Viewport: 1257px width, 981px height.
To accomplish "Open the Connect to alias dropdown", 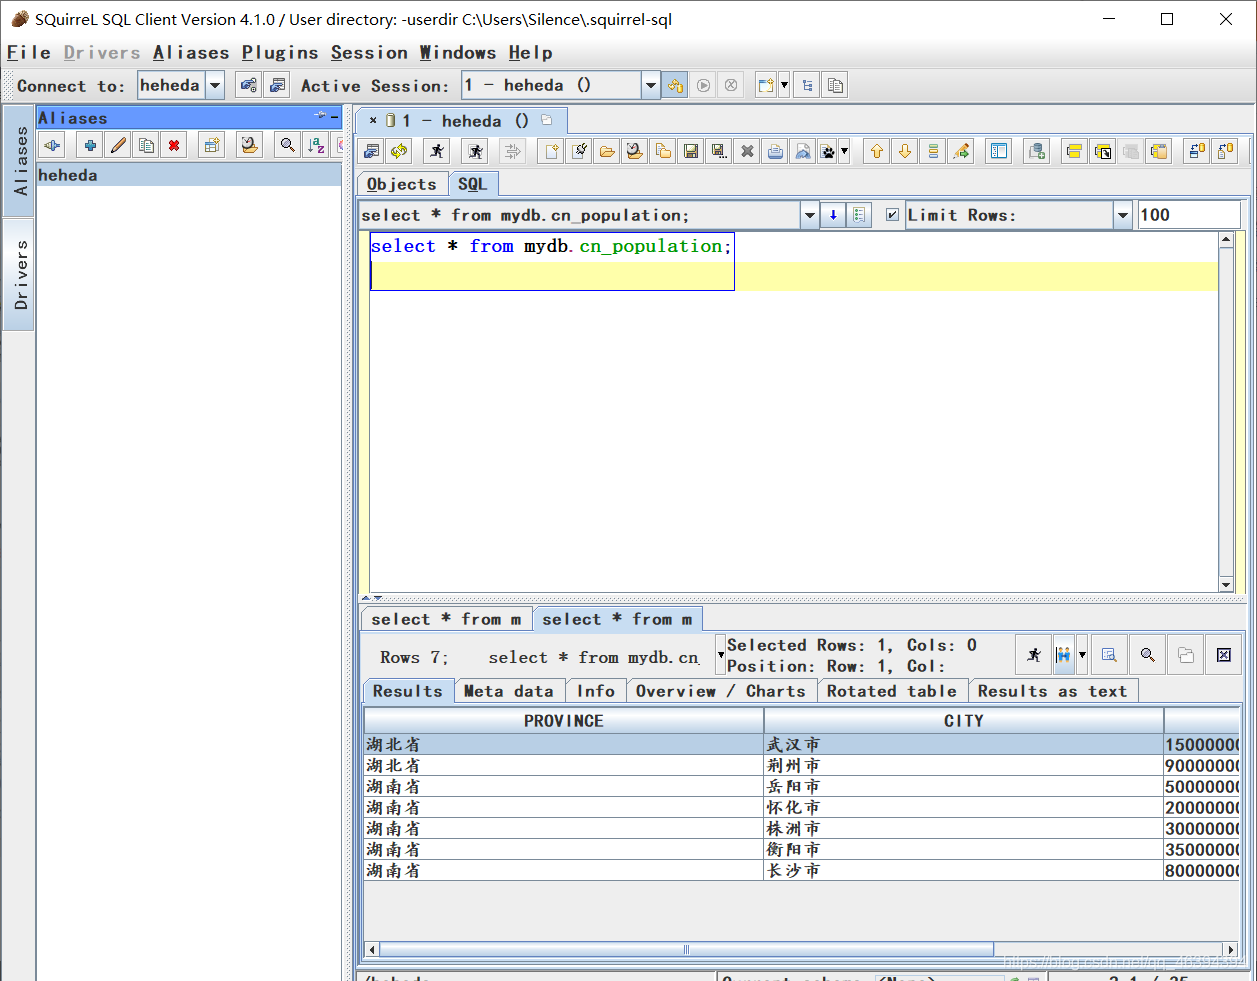I will click(215, 85).
